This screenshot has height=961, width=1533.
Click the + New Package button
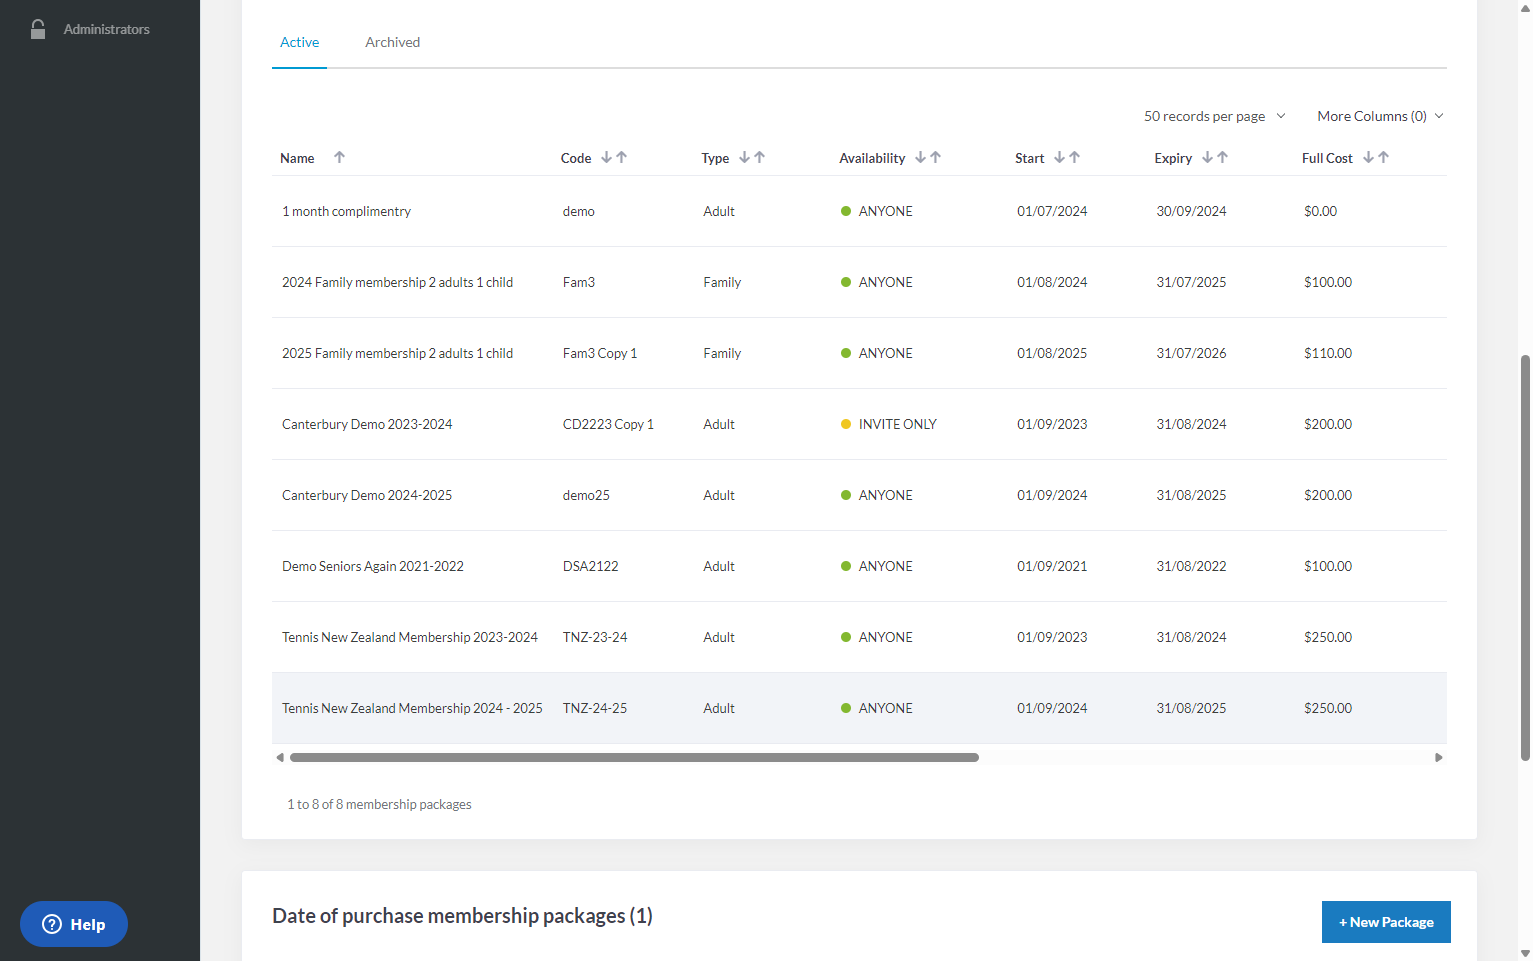coord(1386,922)
